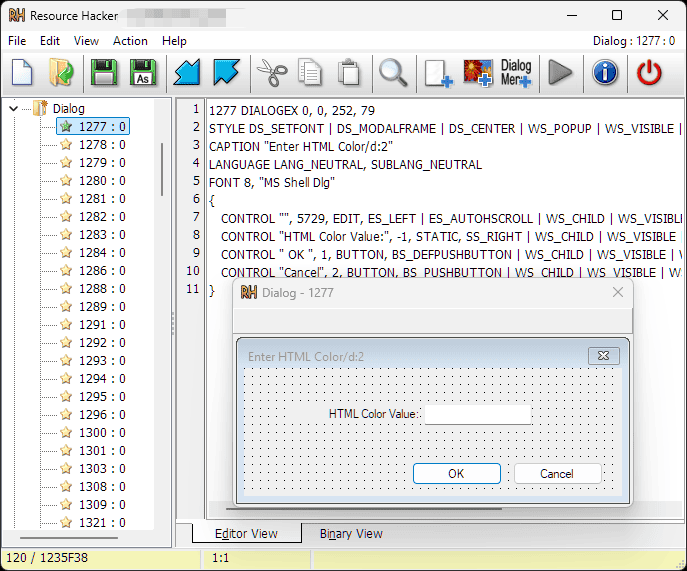Collapse the Dialog tree node
This screenshot has height=571, width=687.
14,108
